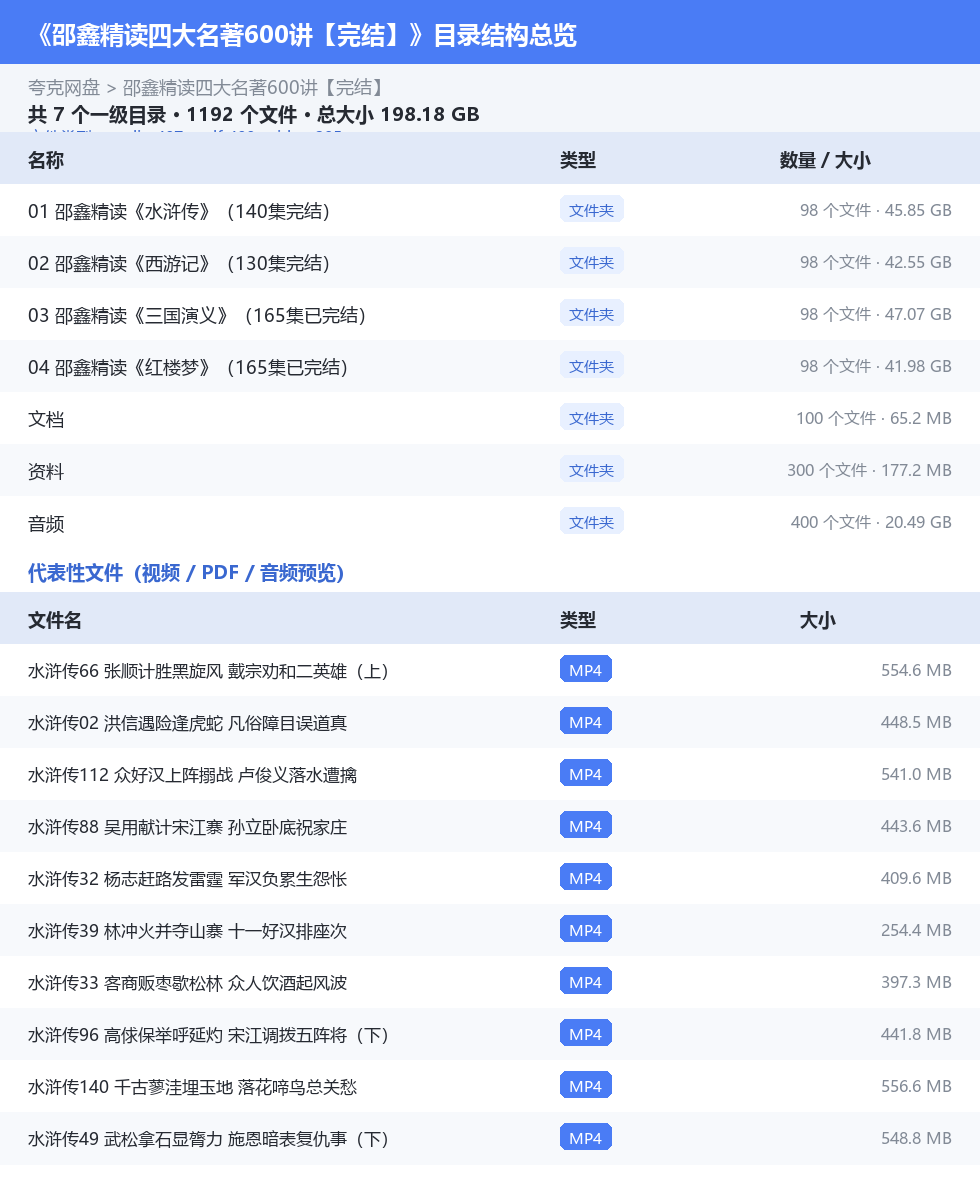Click MP4 badge in 水浒传88 row
The width and height of the screenshot is (980, 1196).
click(586, 825)
